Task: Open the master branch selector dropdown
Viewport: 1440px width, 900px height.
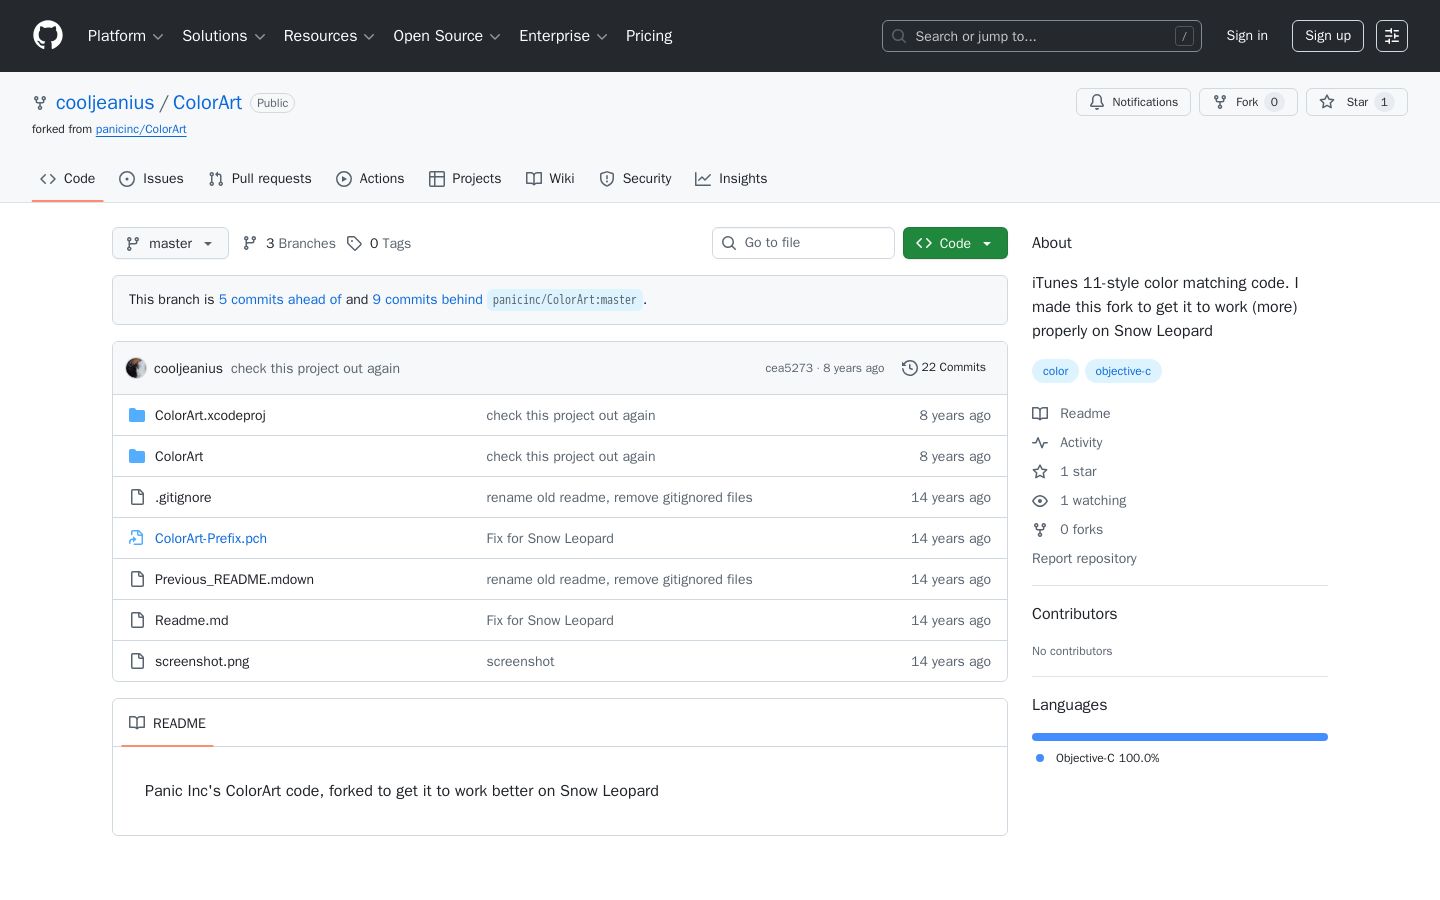Action: (170, 243)
